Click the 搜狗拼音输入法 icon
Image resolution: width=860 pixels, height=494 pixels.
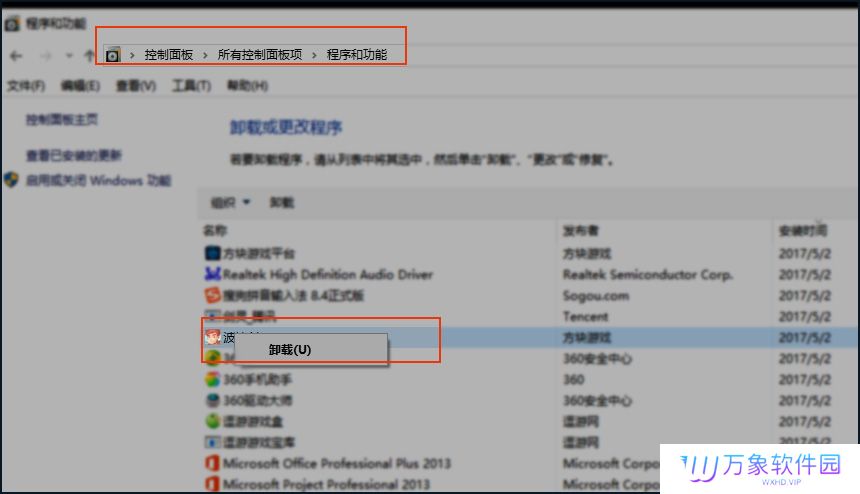tap(213, 295)
